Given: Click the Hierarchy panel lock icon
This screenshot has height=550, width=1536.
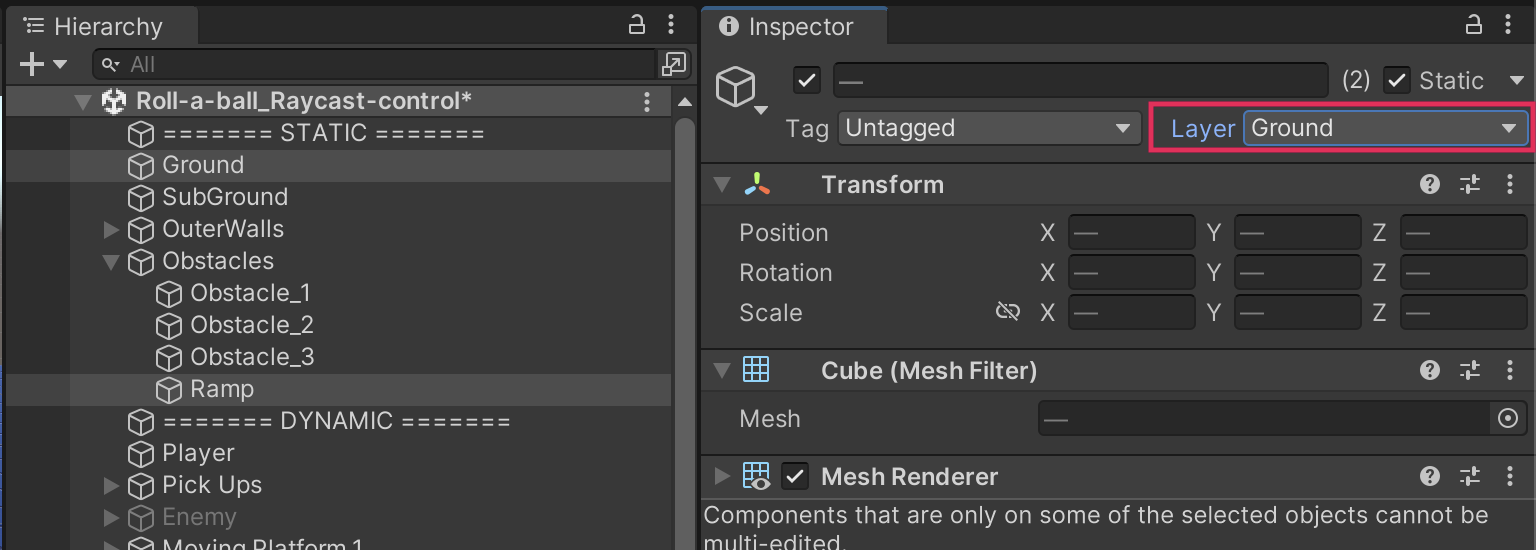Looking at the screenshot, I should click(x=636, y=25).
